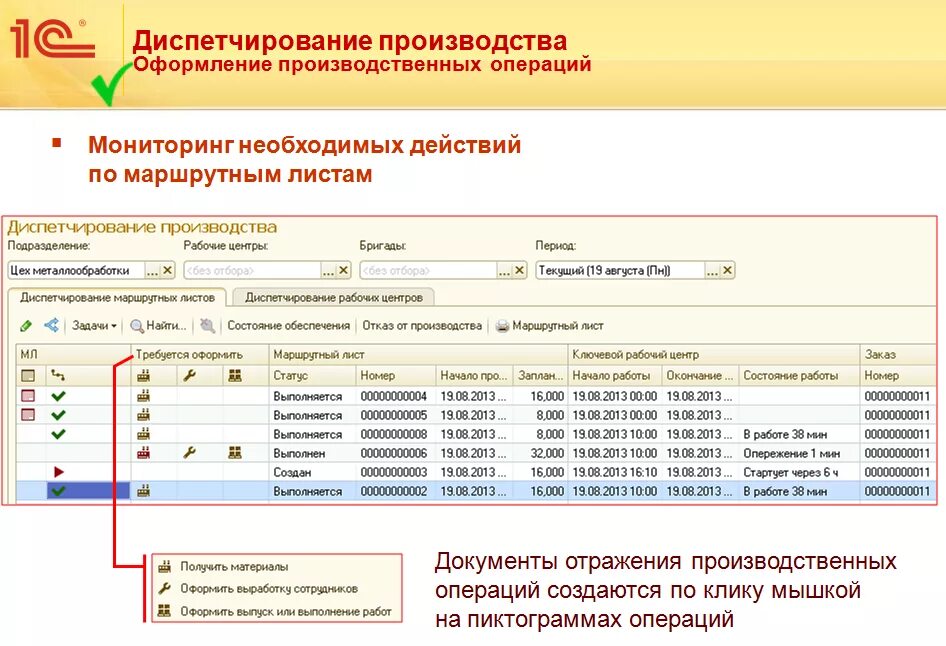This screenshot has width=946, height=646.
Task: Click the blue structure icon beside the pencil
Action: 51,325
